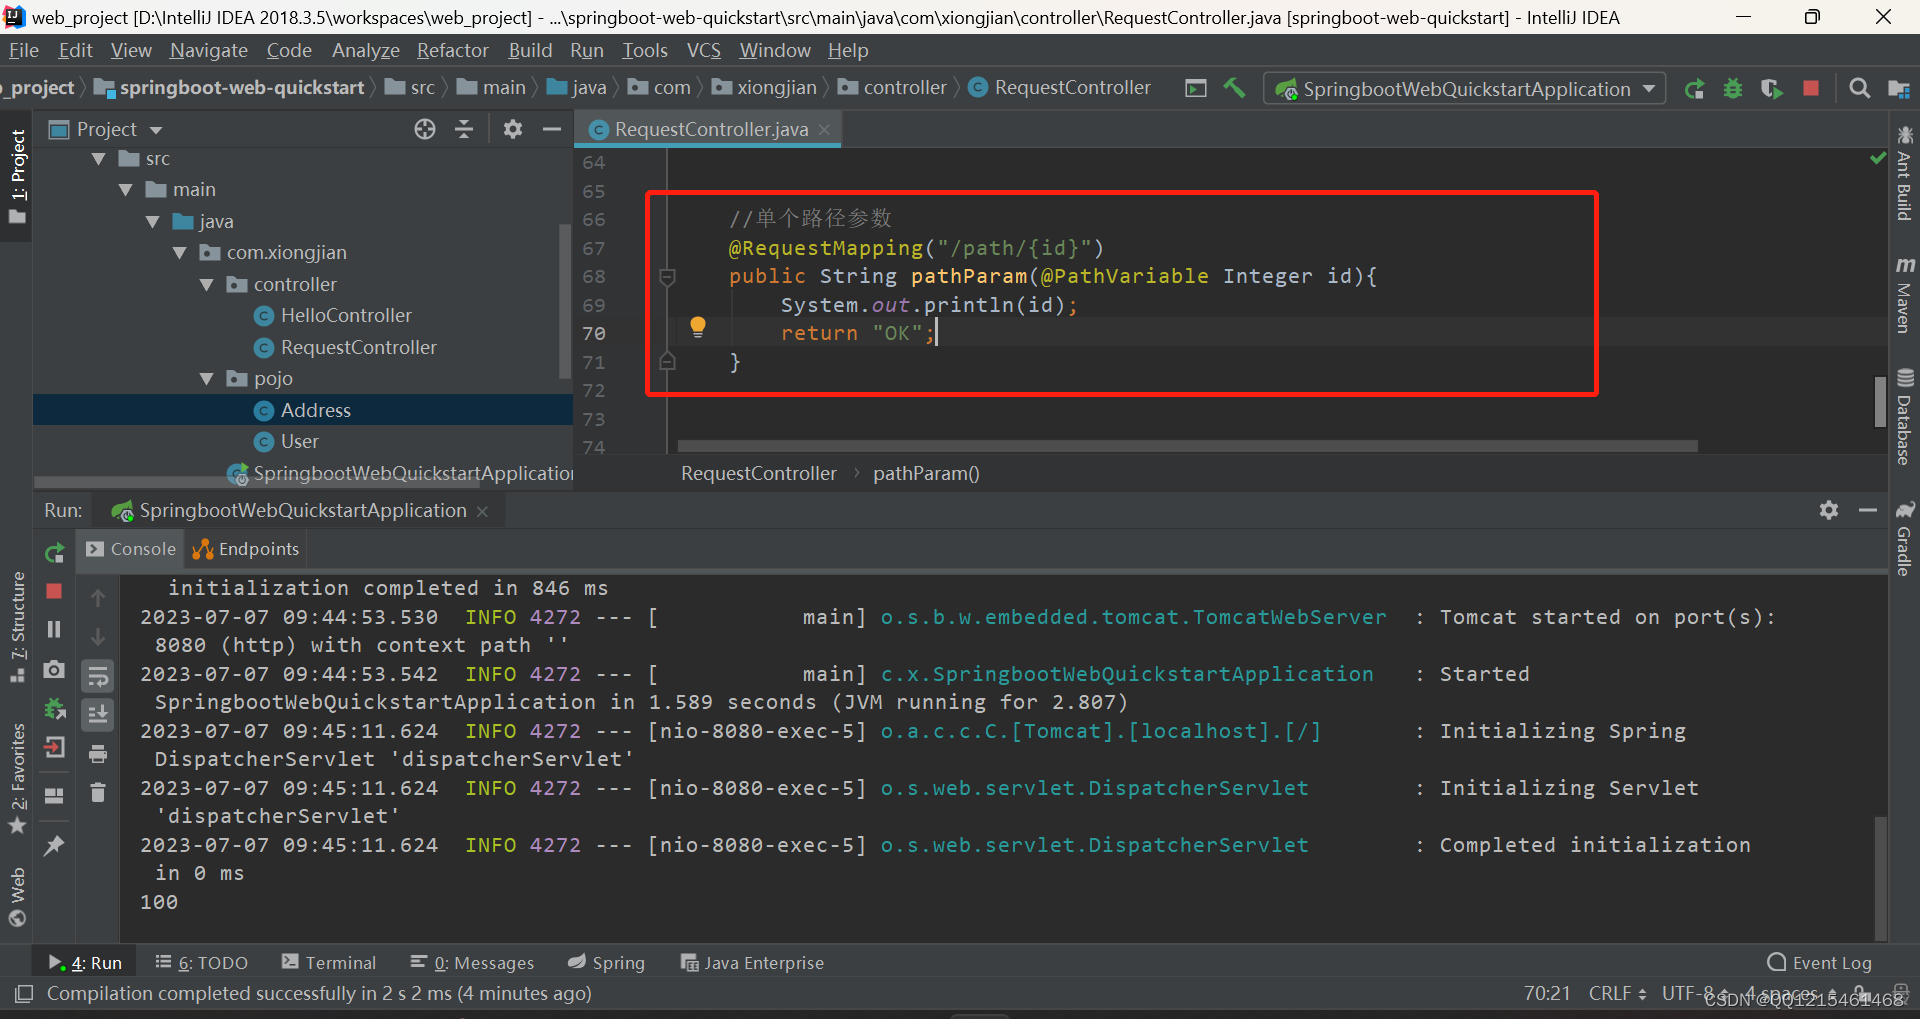
Task: Toggle soft-wrap in console
Action: [98, 677]
